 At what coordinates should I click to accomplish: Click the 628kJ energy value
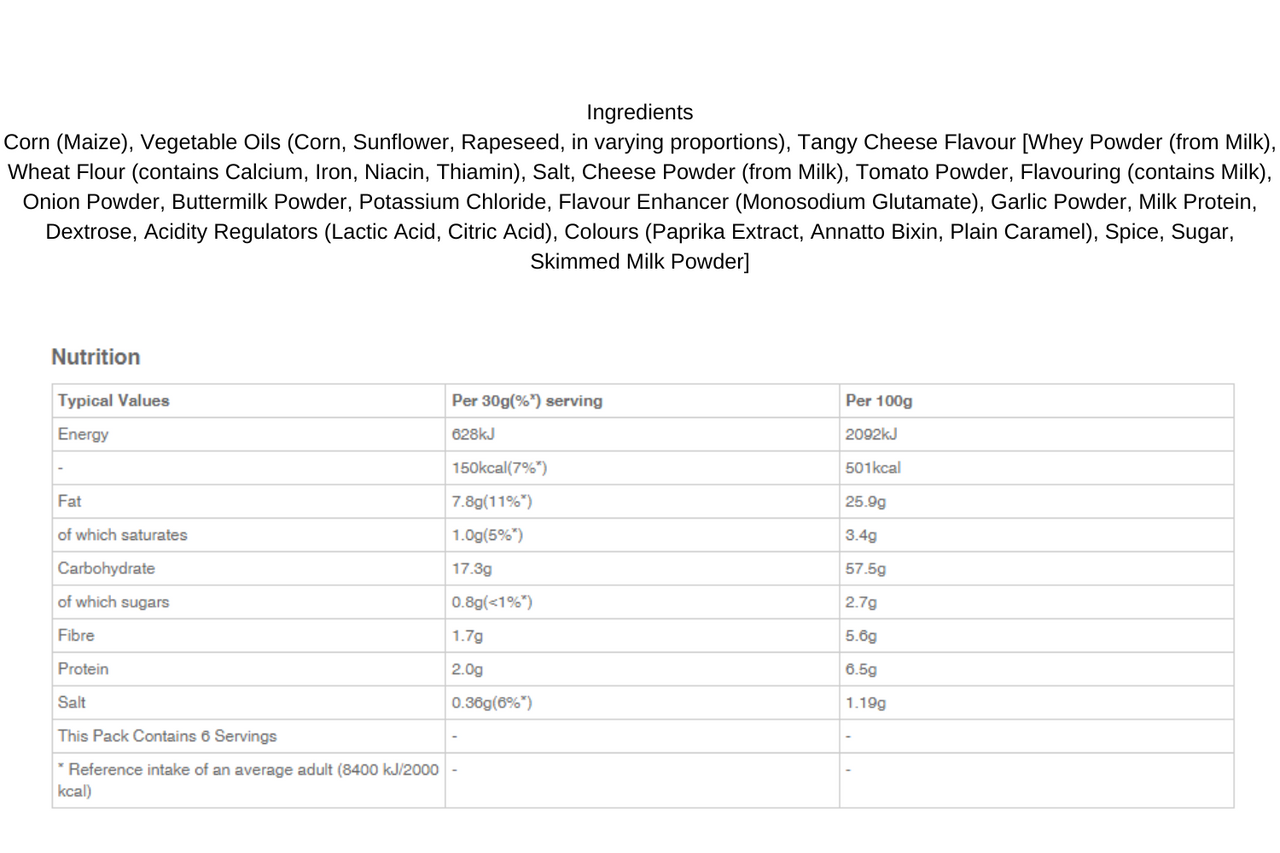pos(476,435)
